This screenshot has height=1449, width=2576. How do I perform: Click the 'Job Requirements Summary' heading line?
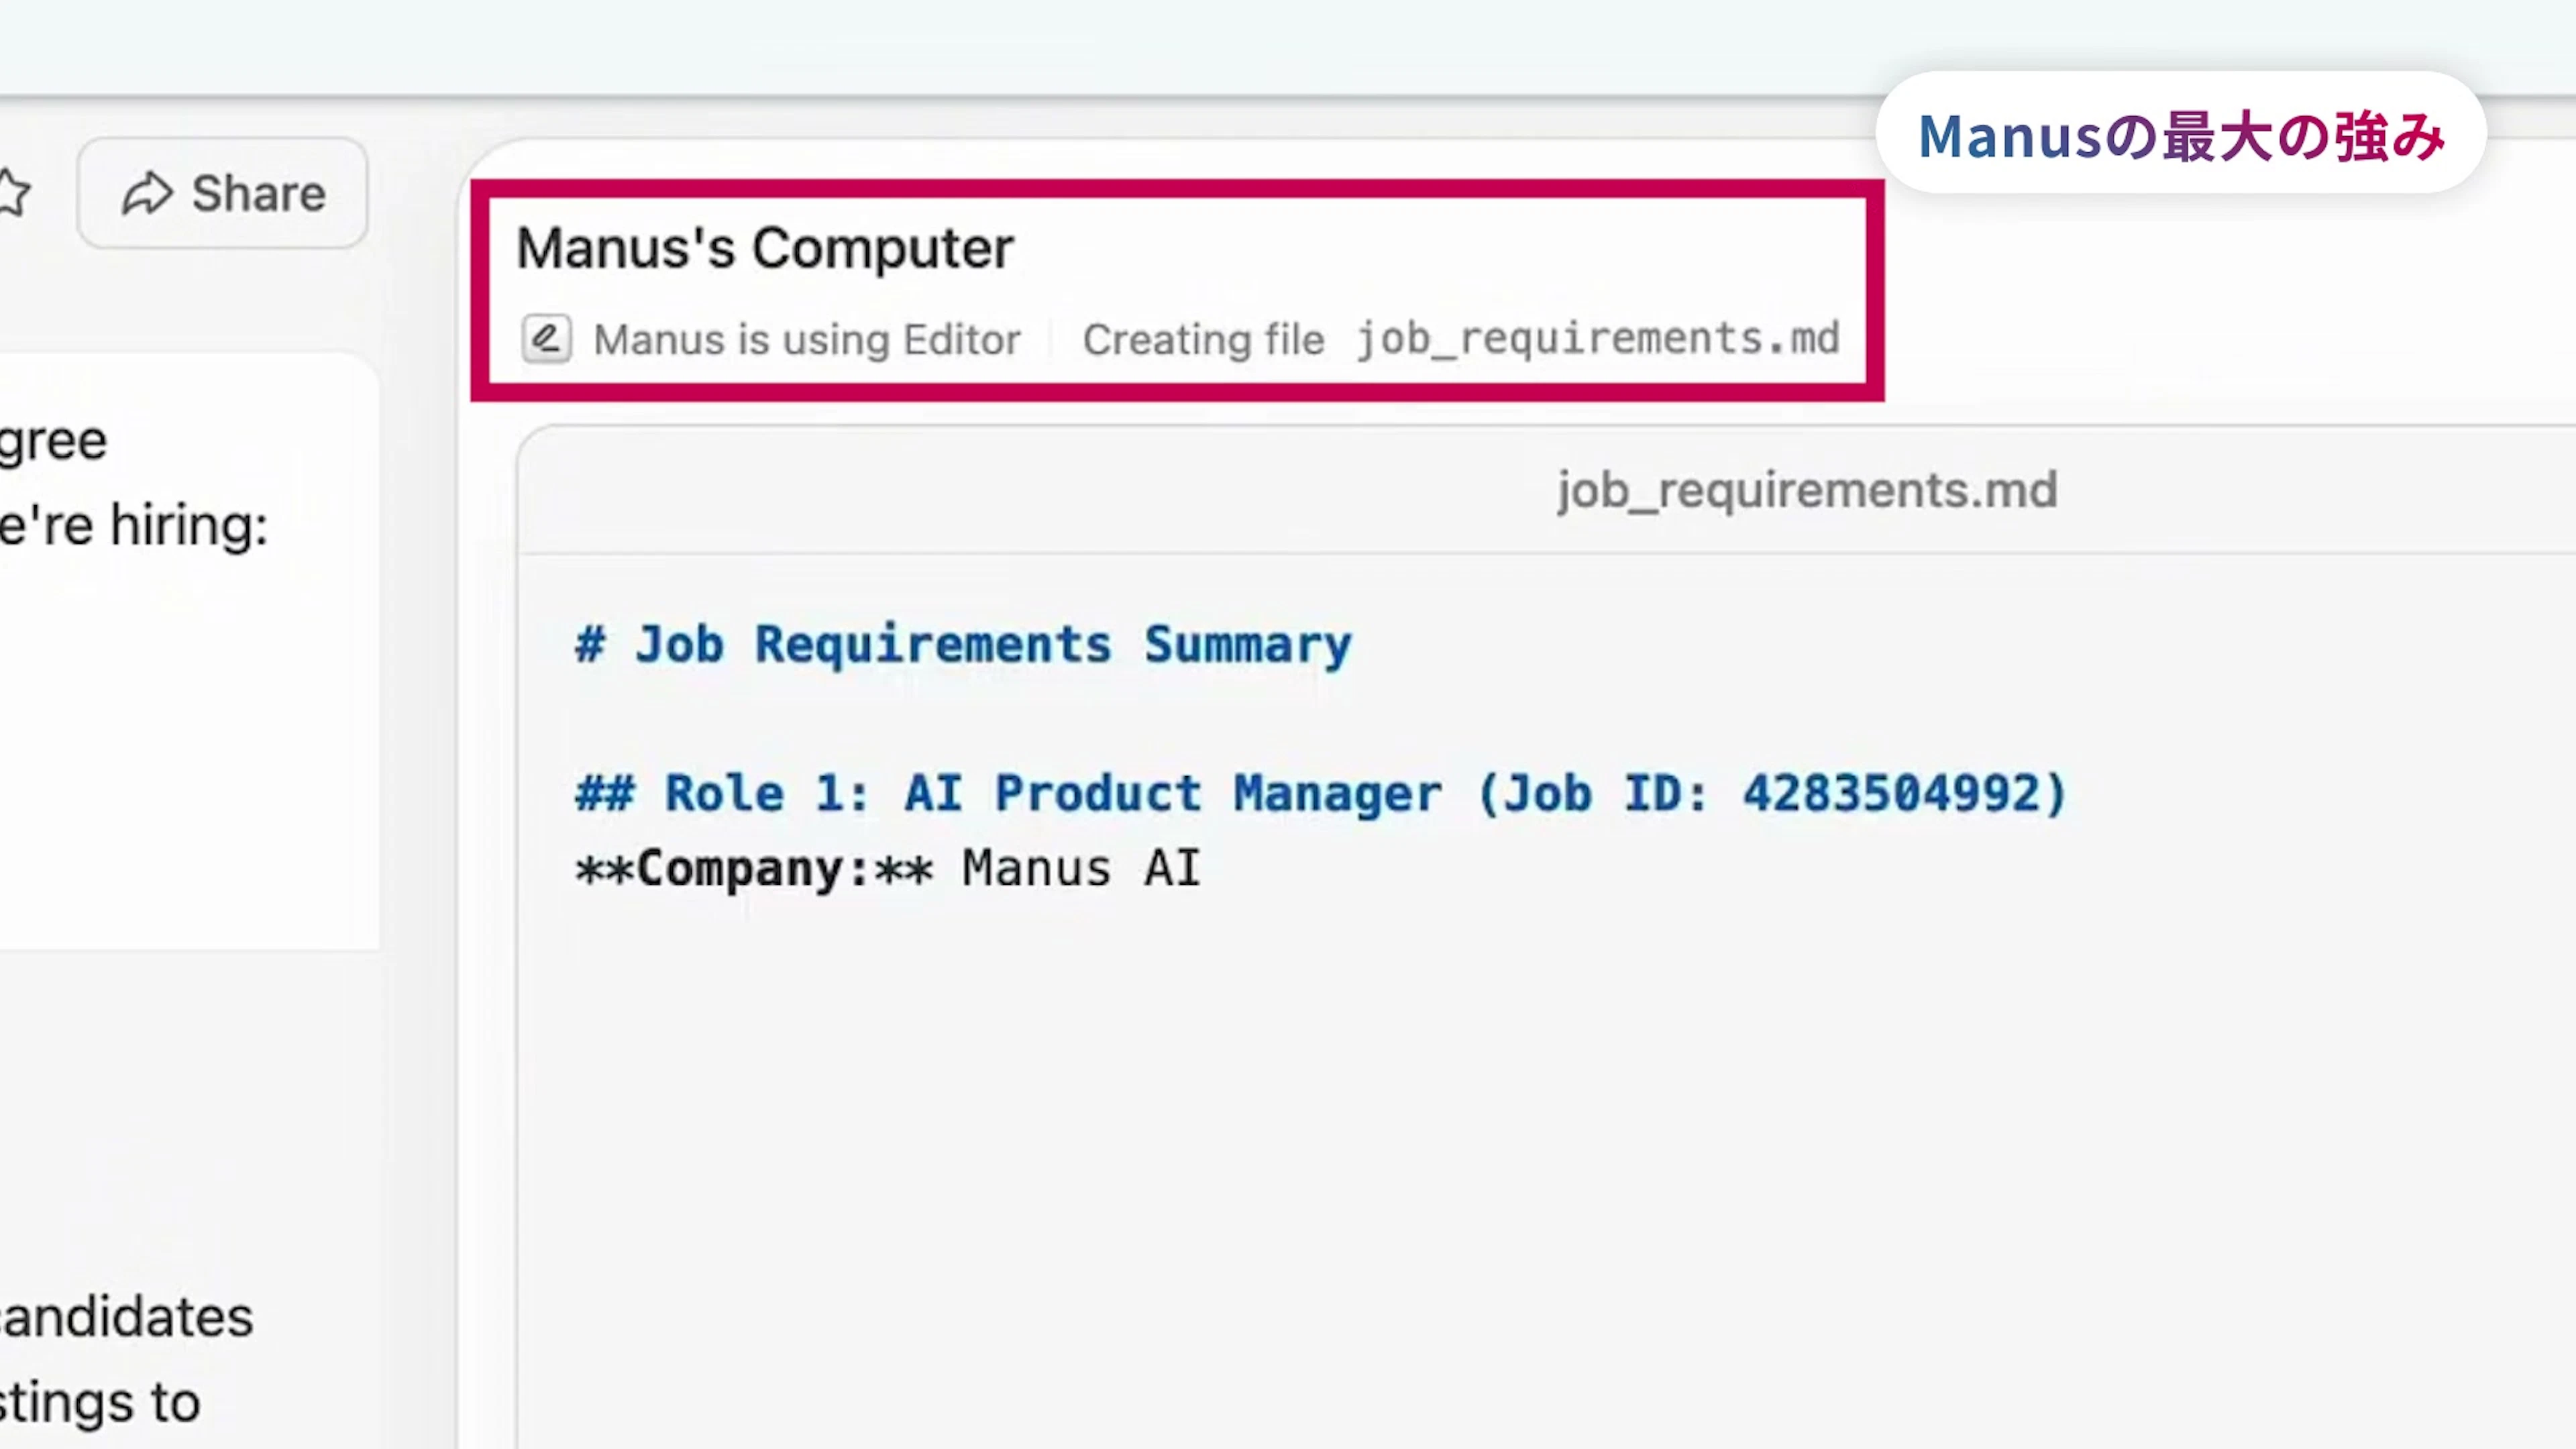pos(963,644)
